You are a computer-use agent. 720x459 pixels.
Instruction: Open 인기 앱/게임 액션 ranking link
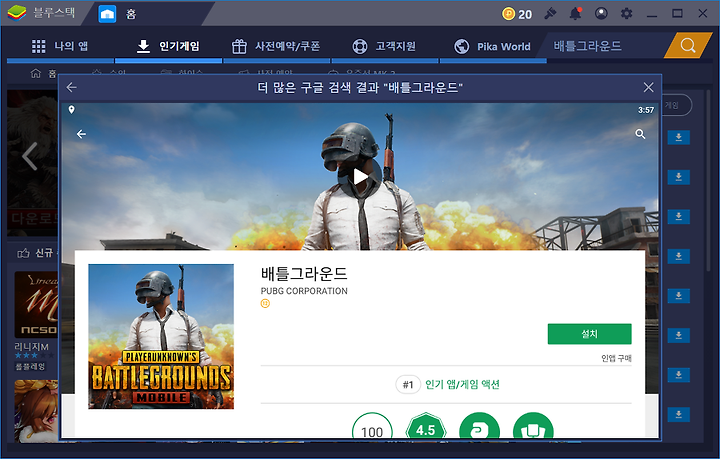pos(462,384)
